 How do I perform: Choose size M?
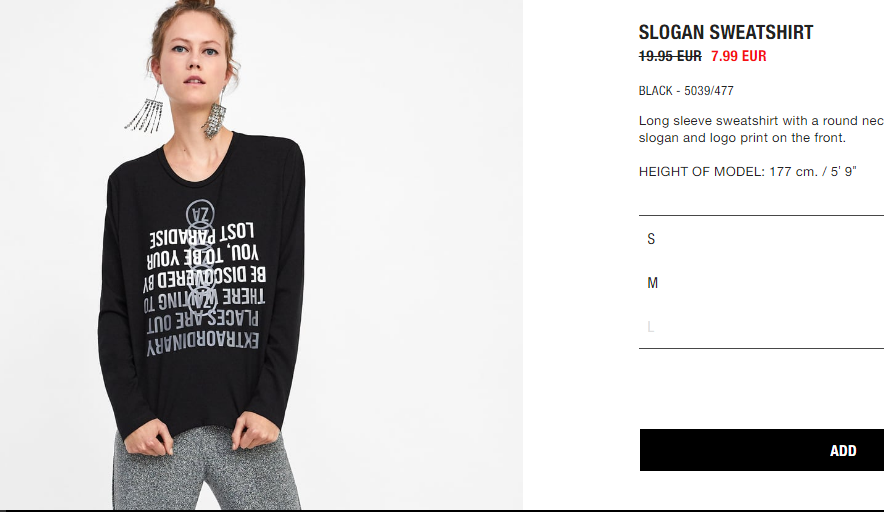[761, 283]
